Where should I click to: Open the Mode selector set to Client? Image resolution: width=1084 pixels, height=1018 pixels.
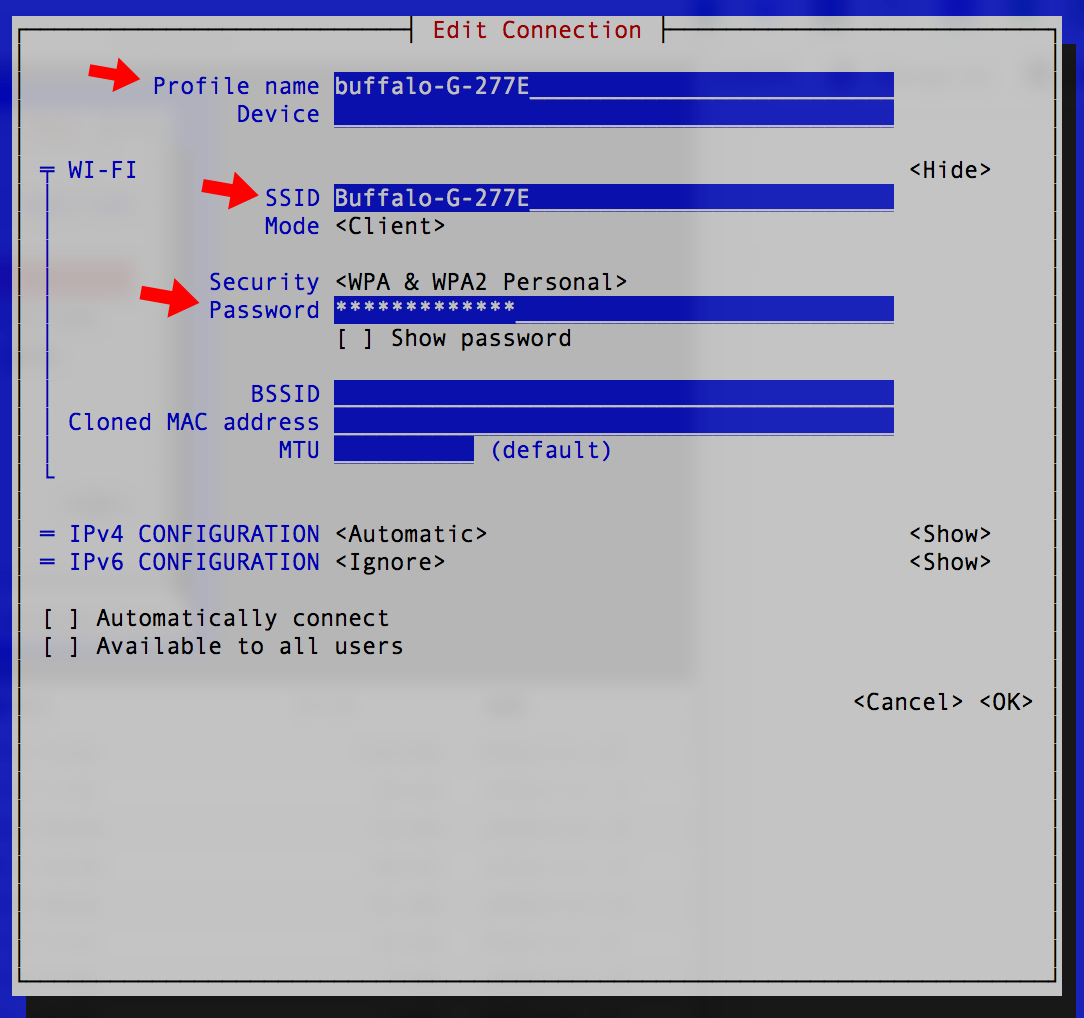point(391,226)
